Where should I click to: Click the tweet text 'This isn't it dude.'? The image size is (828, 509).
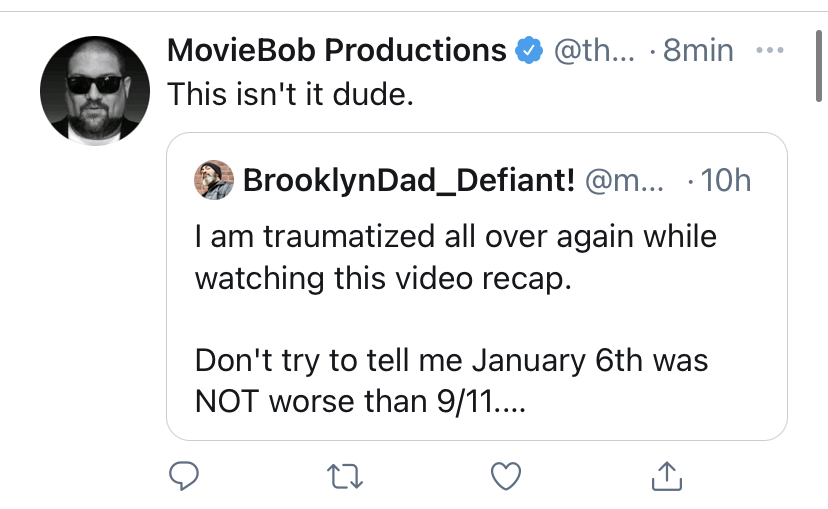click(290, 95)
